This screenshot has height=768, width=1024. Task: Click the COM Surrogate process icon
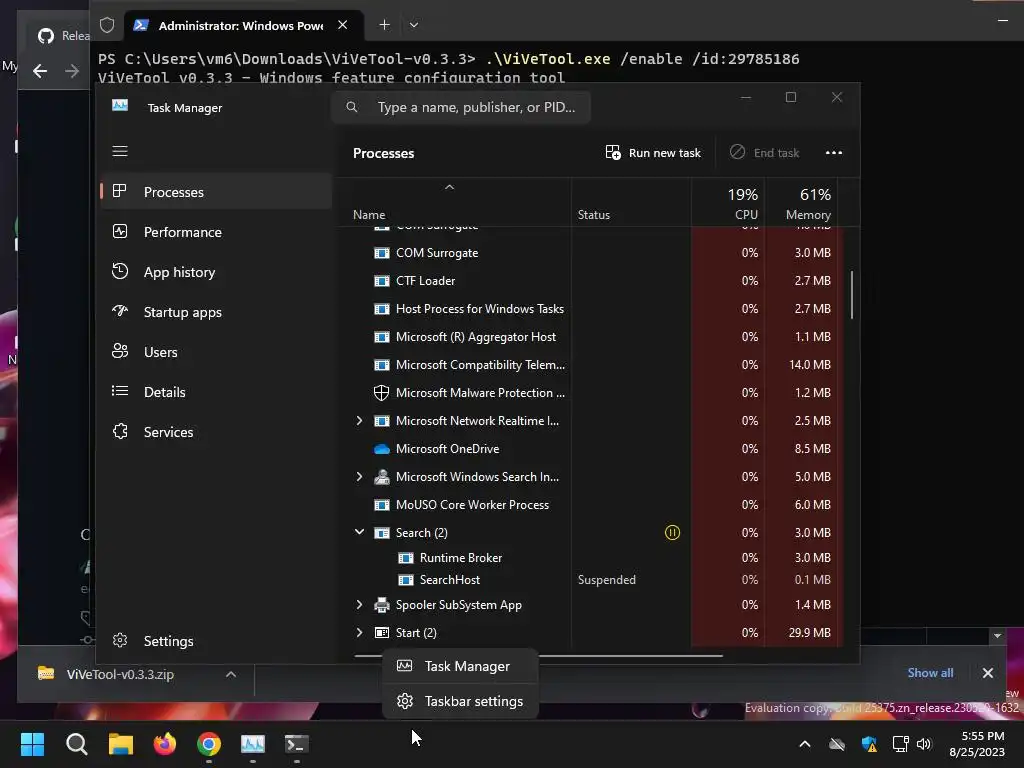[x=381, y=253]
